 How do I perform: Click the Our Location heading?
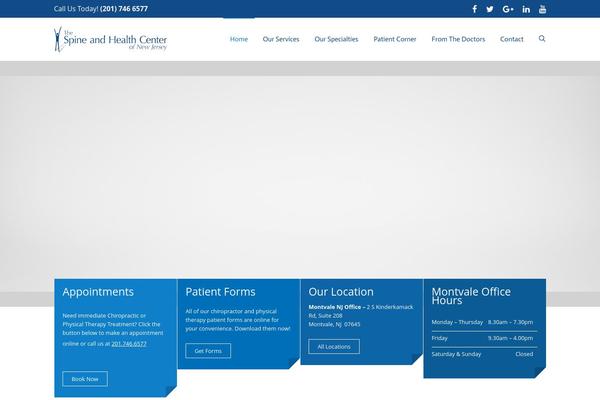[x=341, y=292]
